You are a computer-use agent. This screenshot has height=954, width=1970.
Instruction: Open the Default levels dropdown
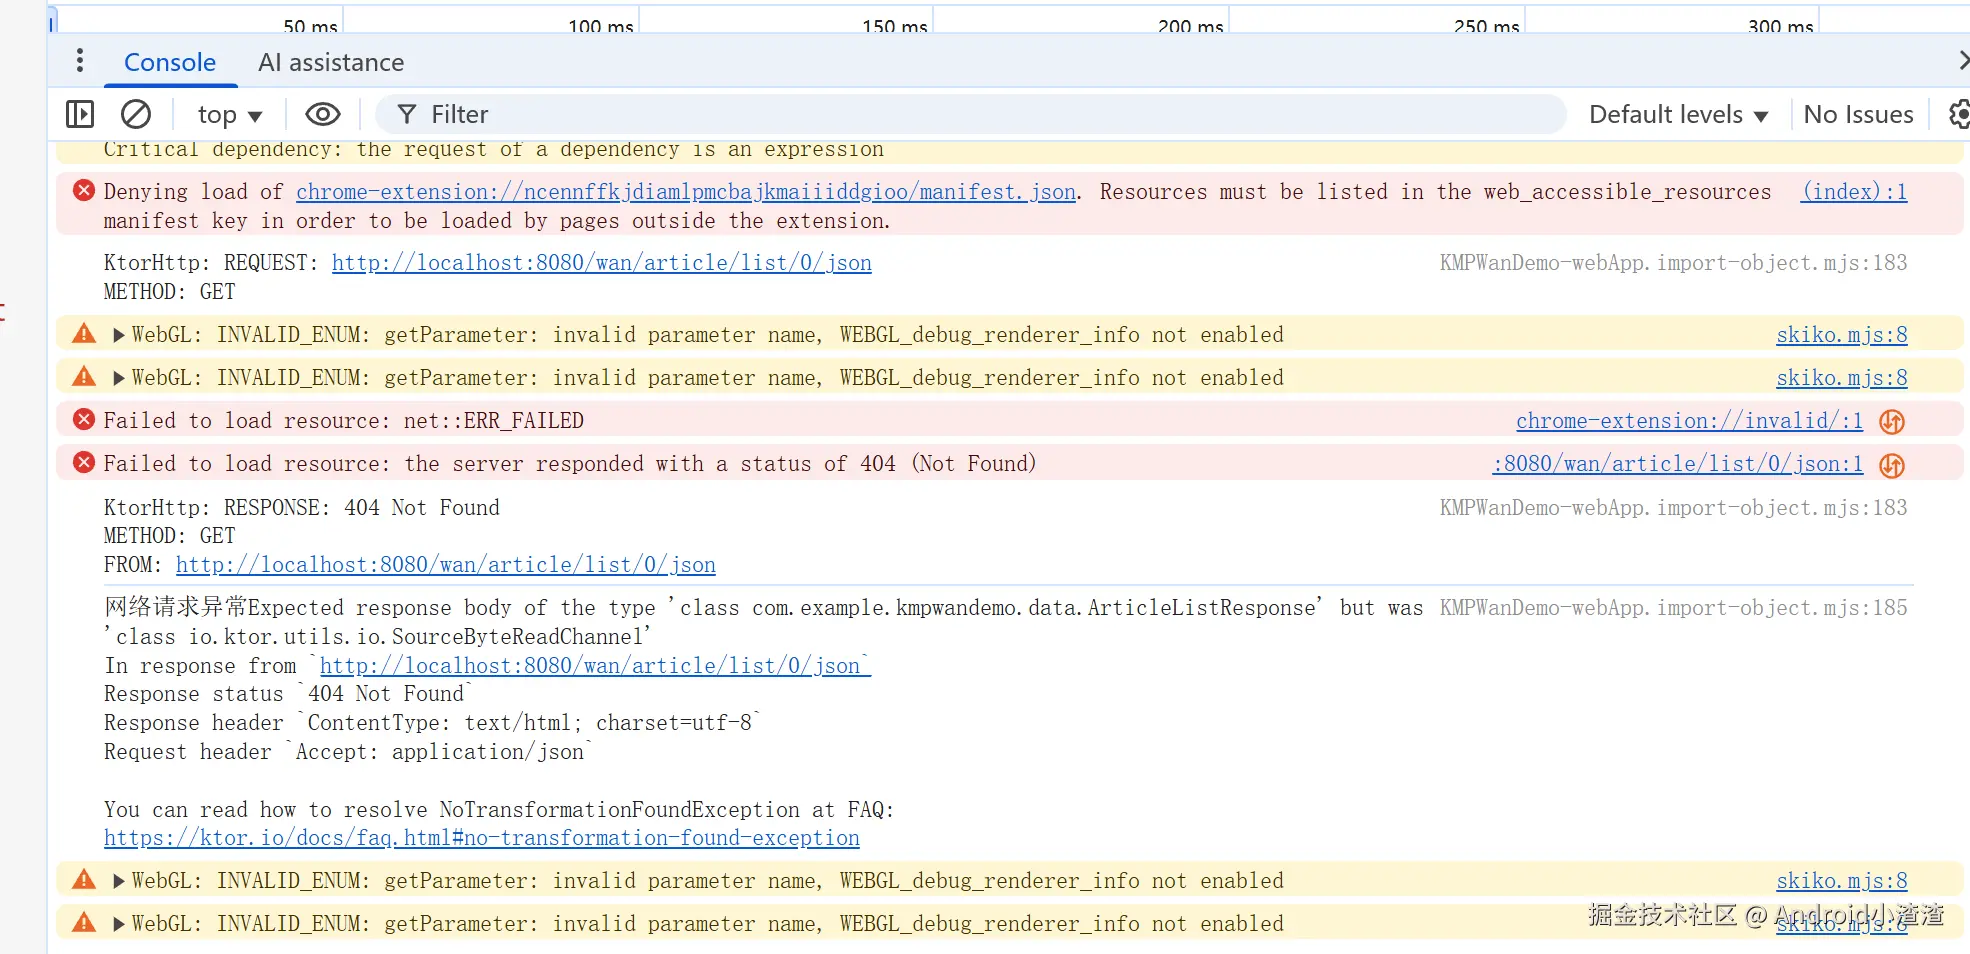(1678, 115)
